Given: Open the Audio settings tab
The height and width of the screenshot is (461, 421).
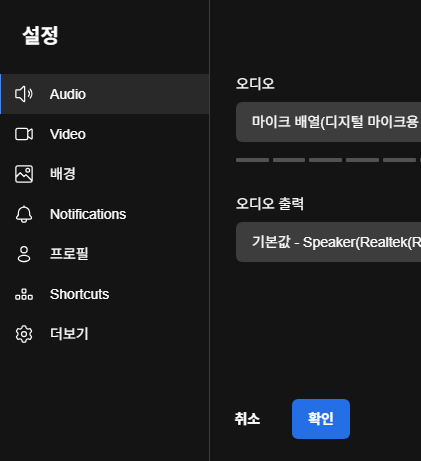Looking at the screenshot, I should [x=105, y=94].
